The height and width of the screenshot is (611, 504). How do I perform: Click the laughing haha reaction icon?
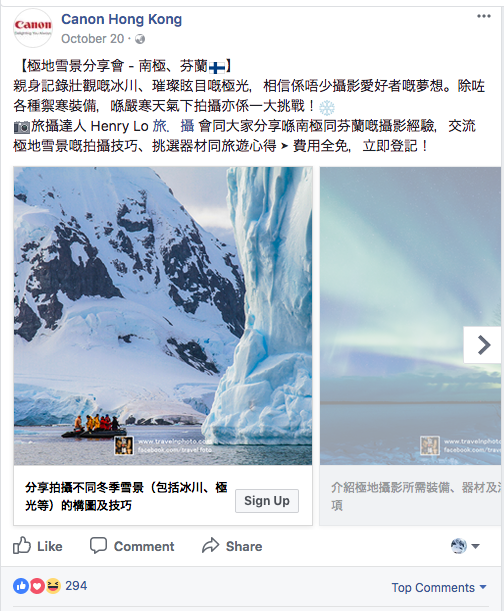[x=53, y=586]
